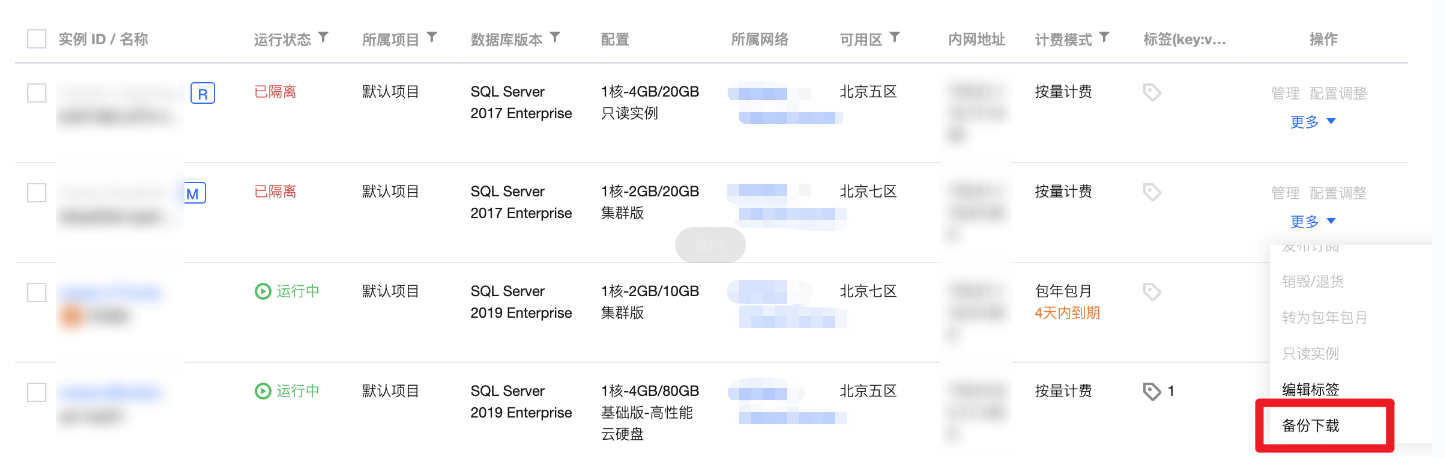This screenshot has width=1445, height=458.
Task: Click the tag icon in the 北京五区 read-only instance row
Action: [1152, 92]
